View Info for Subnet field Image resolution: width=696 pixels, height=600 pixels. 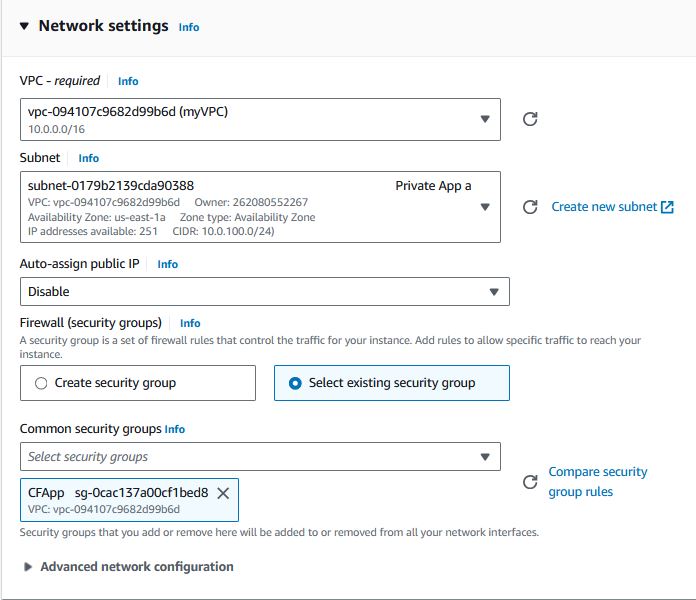[x=88, y=158]
